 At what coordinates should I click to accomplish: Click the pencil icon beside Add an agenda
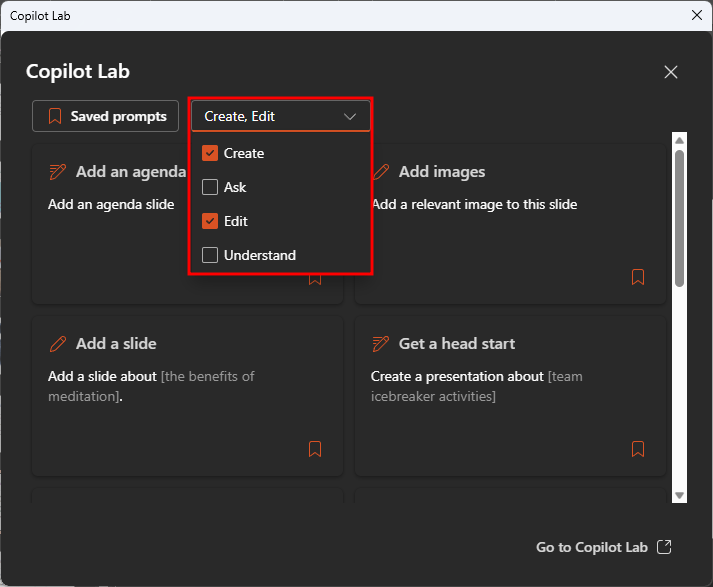(58, 172)
